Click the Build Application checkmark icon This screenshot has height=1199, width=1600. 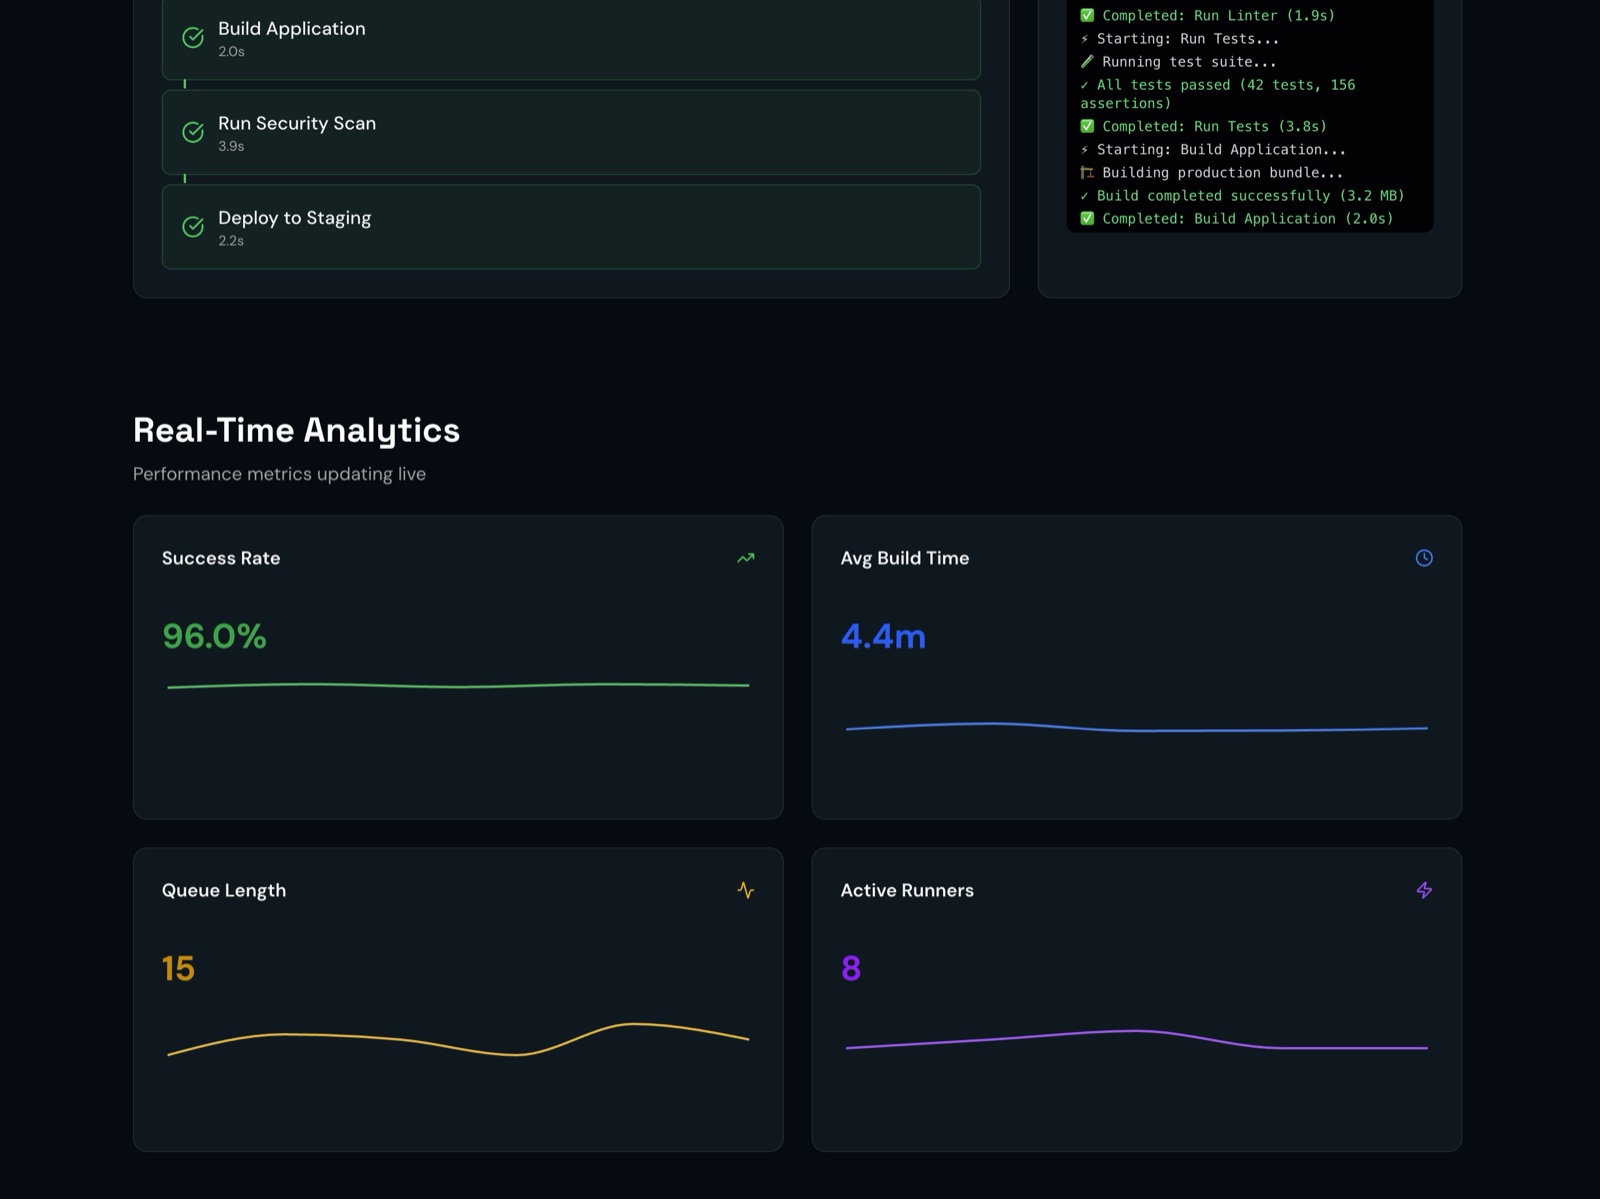pyautogui.click(x=193, y=38)
